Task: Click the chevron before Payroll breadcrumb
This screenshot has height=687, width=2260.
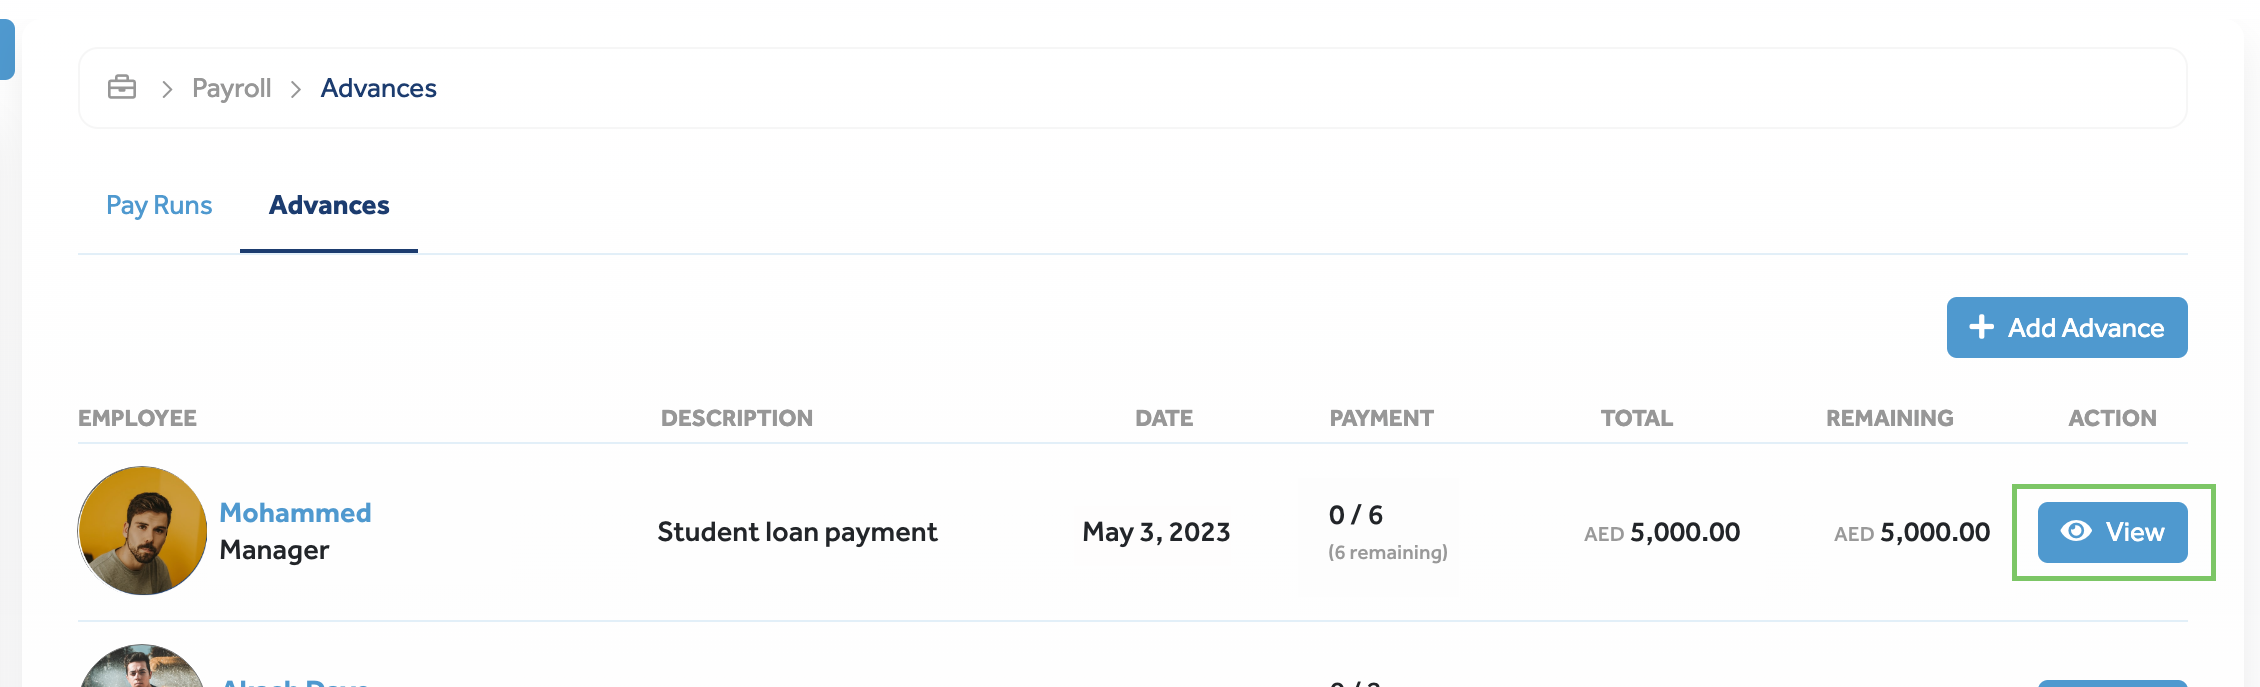Action: [x=167, y=89]
